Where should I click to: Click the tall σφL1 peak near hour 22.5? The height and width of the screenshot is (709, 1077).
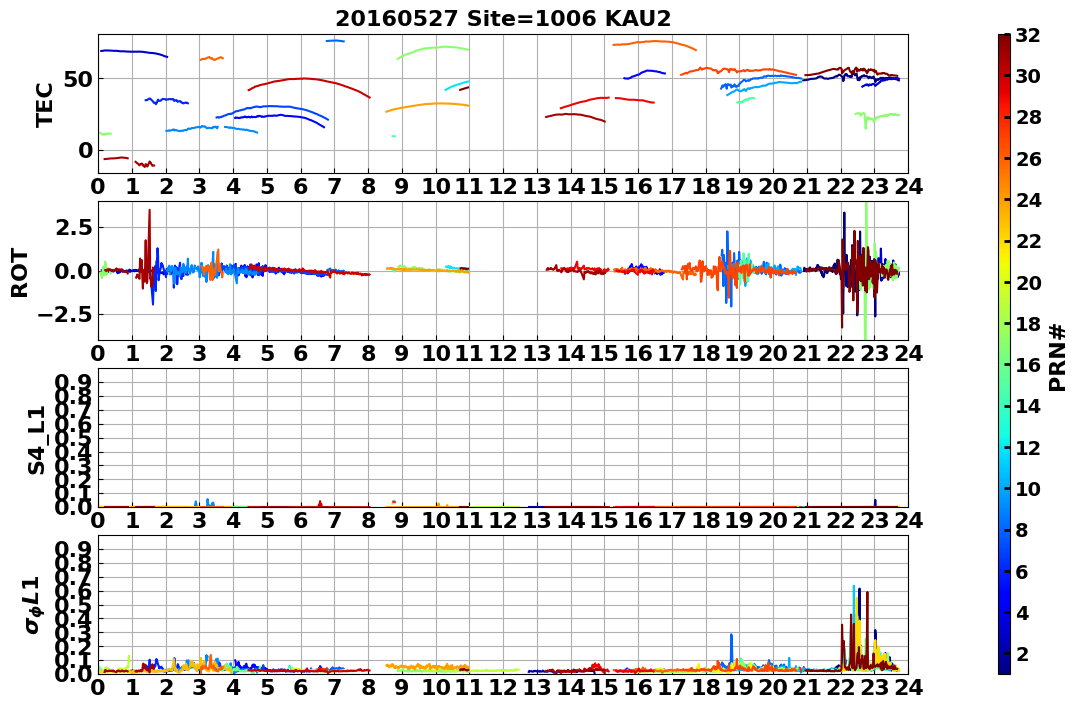tap(857, 618)
